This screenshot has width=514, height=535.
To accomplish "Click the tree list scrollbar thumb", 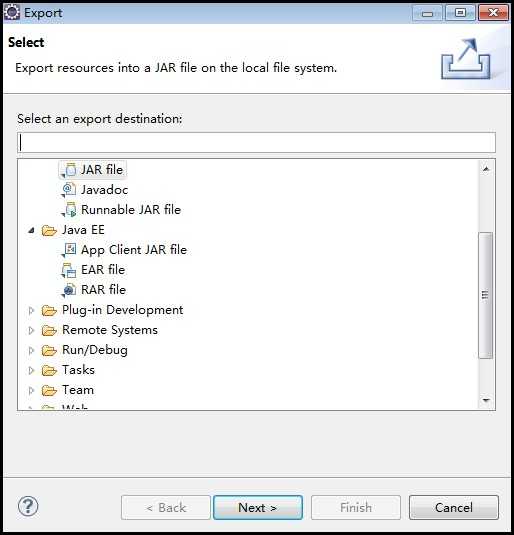I will pyautogui.click(x=486, y=295).
